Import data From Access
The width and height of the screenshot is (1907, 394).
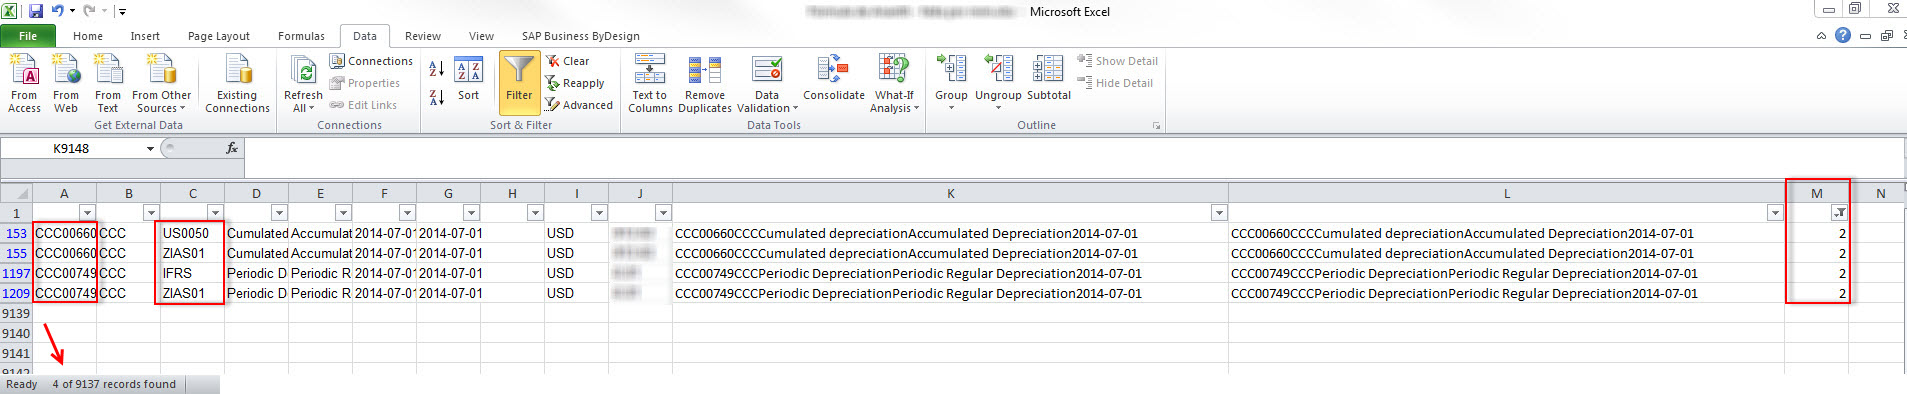click(24, 84)
